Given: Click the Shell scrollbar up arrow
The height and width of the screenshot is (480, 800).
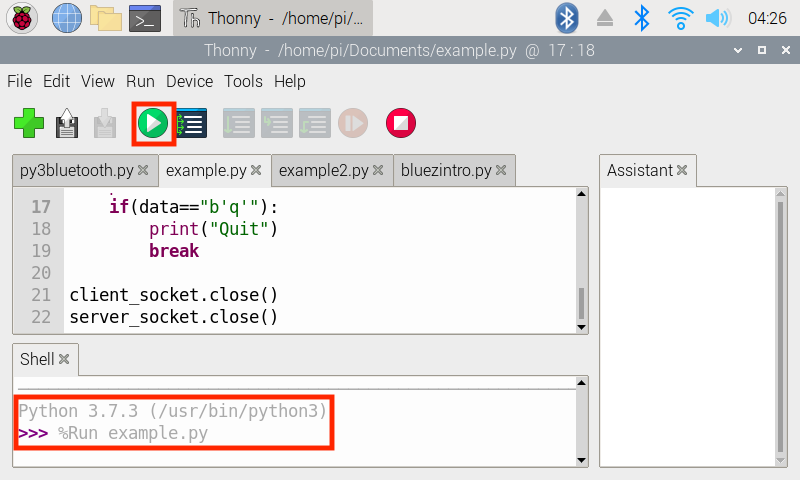Looking at the screenshot, I should tap(581, 383).
